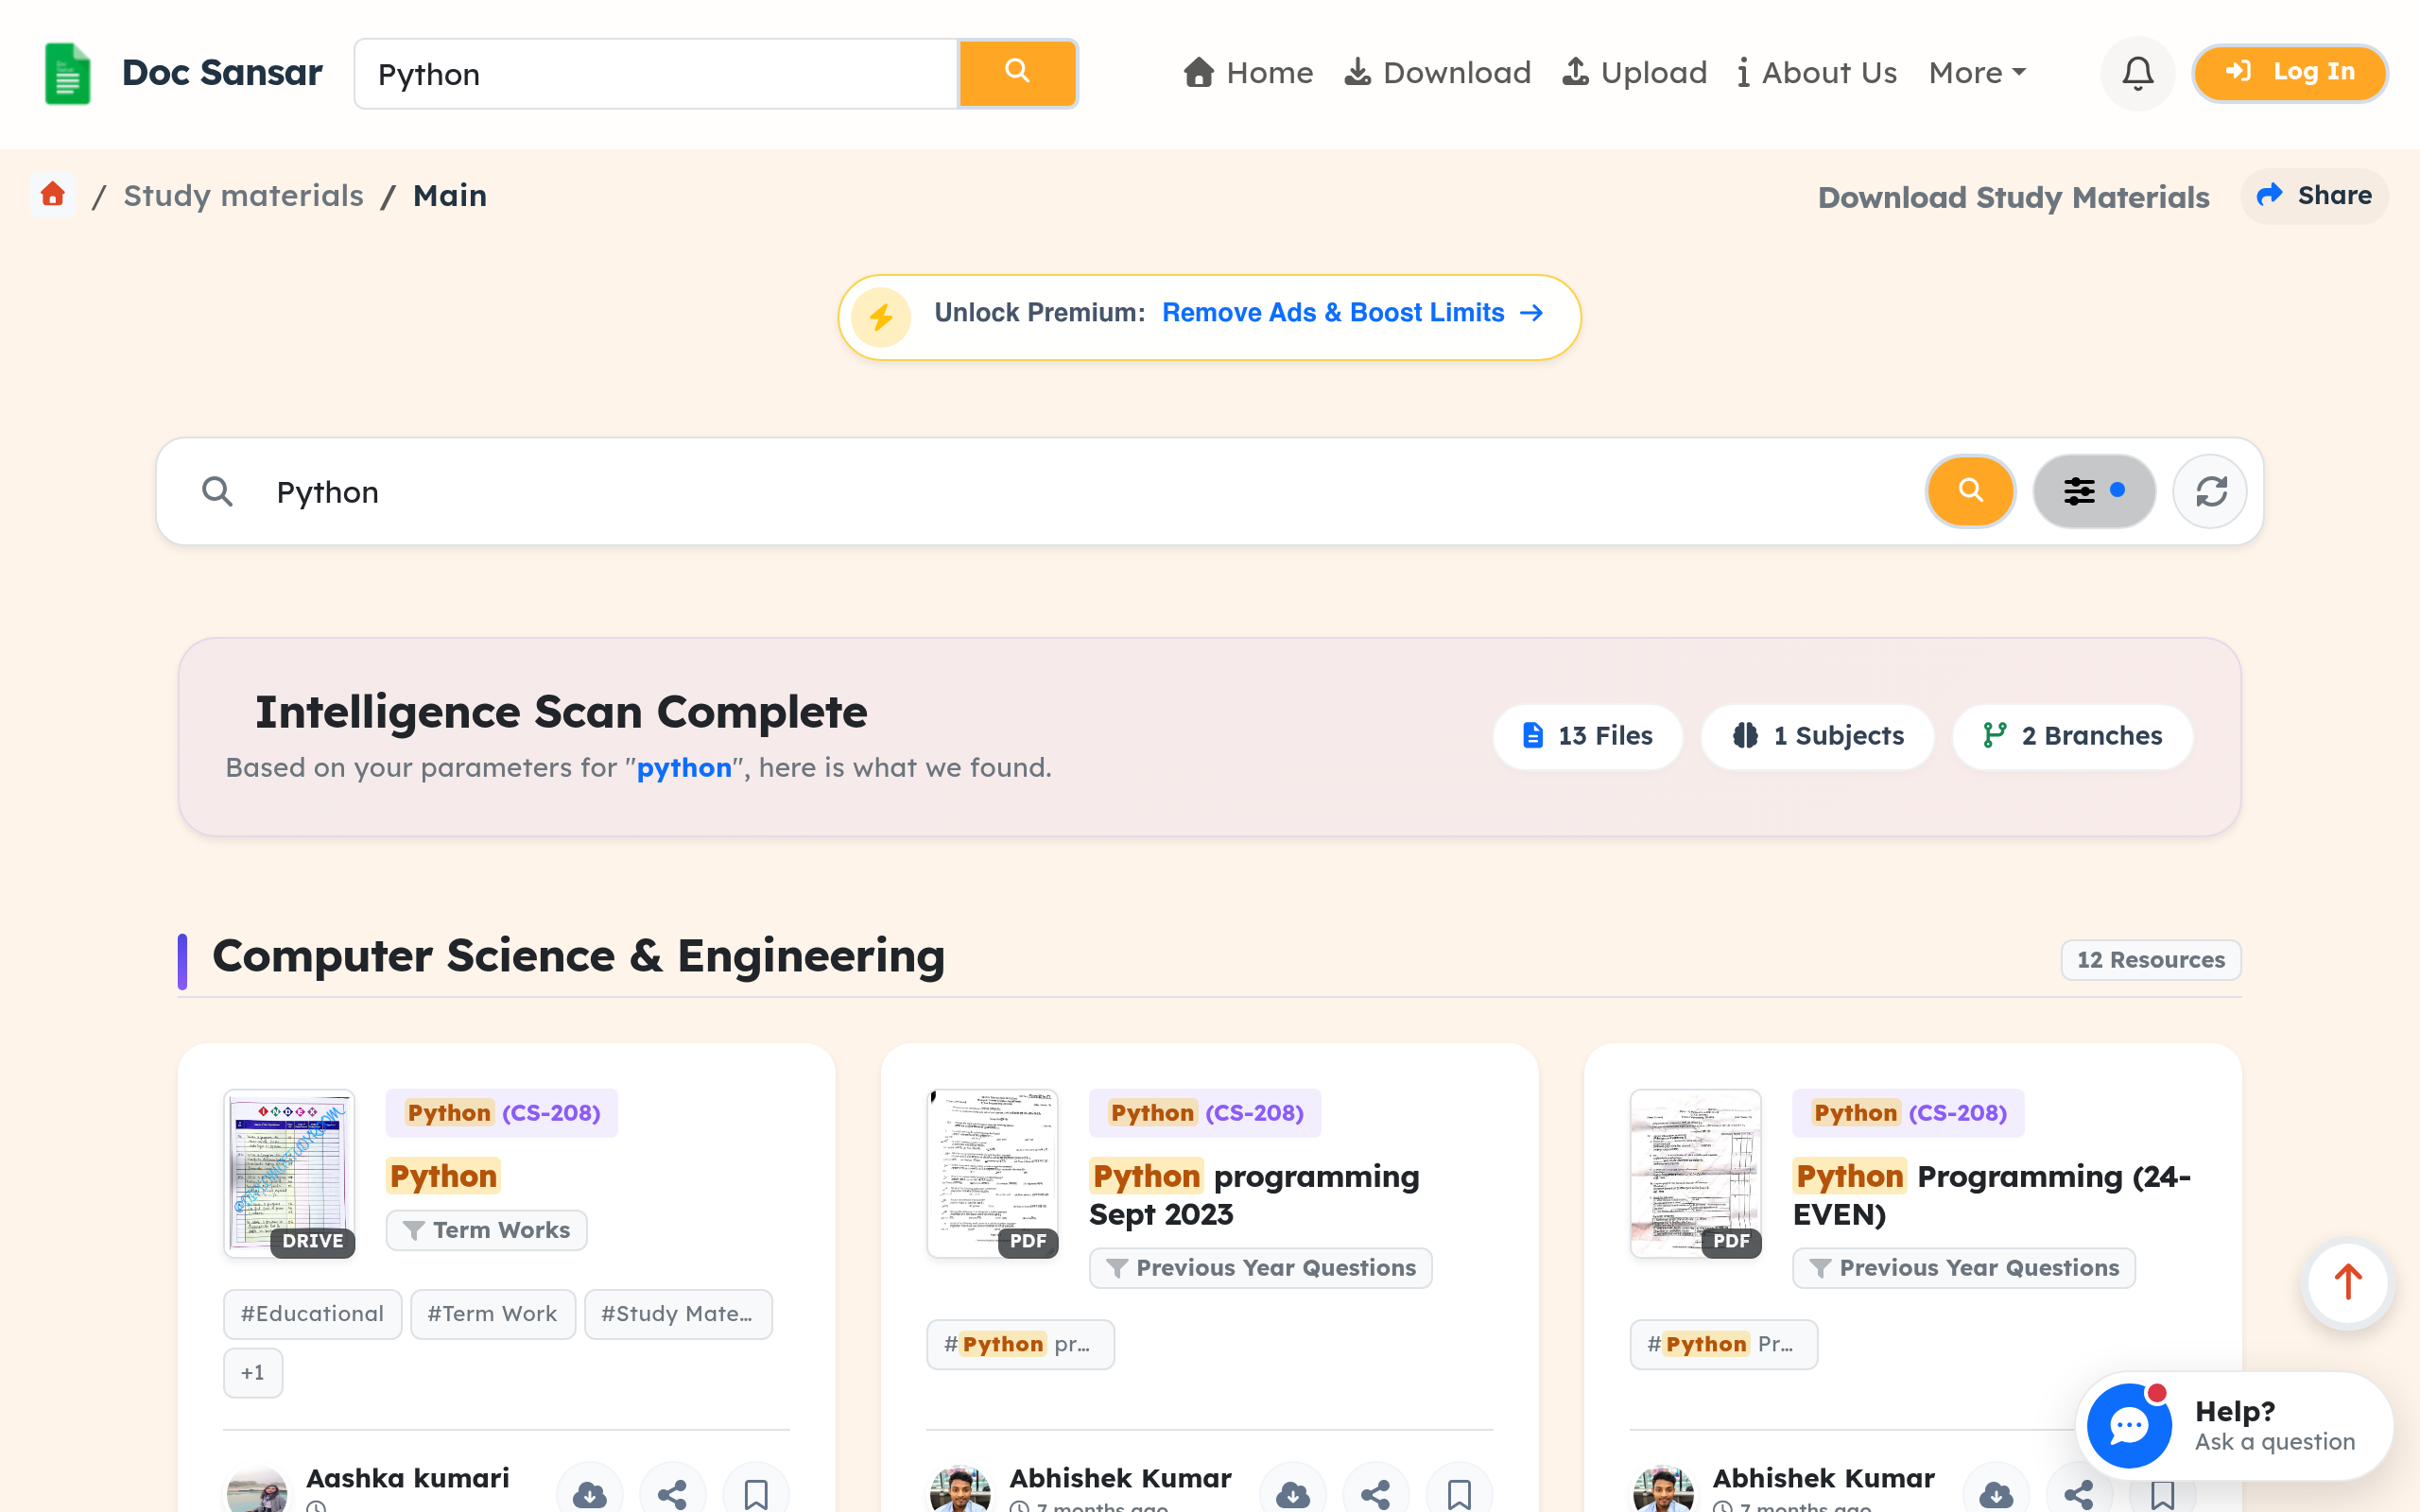
Task: Select the Term Works filter chip
Action: click(x=487, y=1230)
